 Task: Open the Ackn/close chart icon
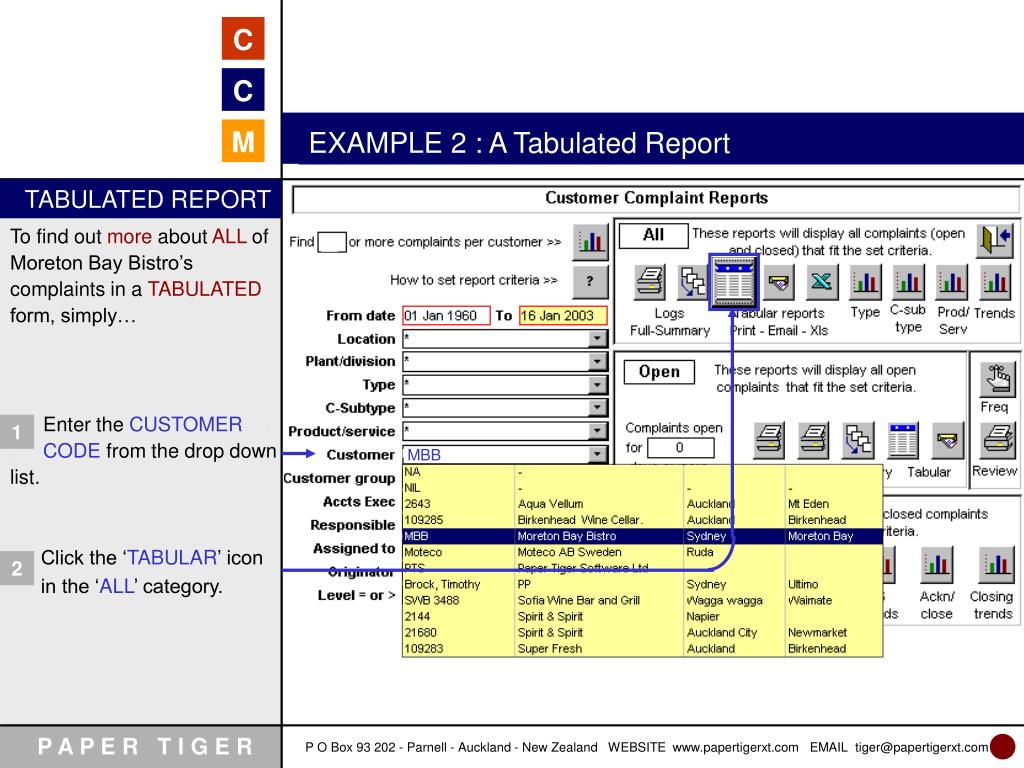[936, 565]
